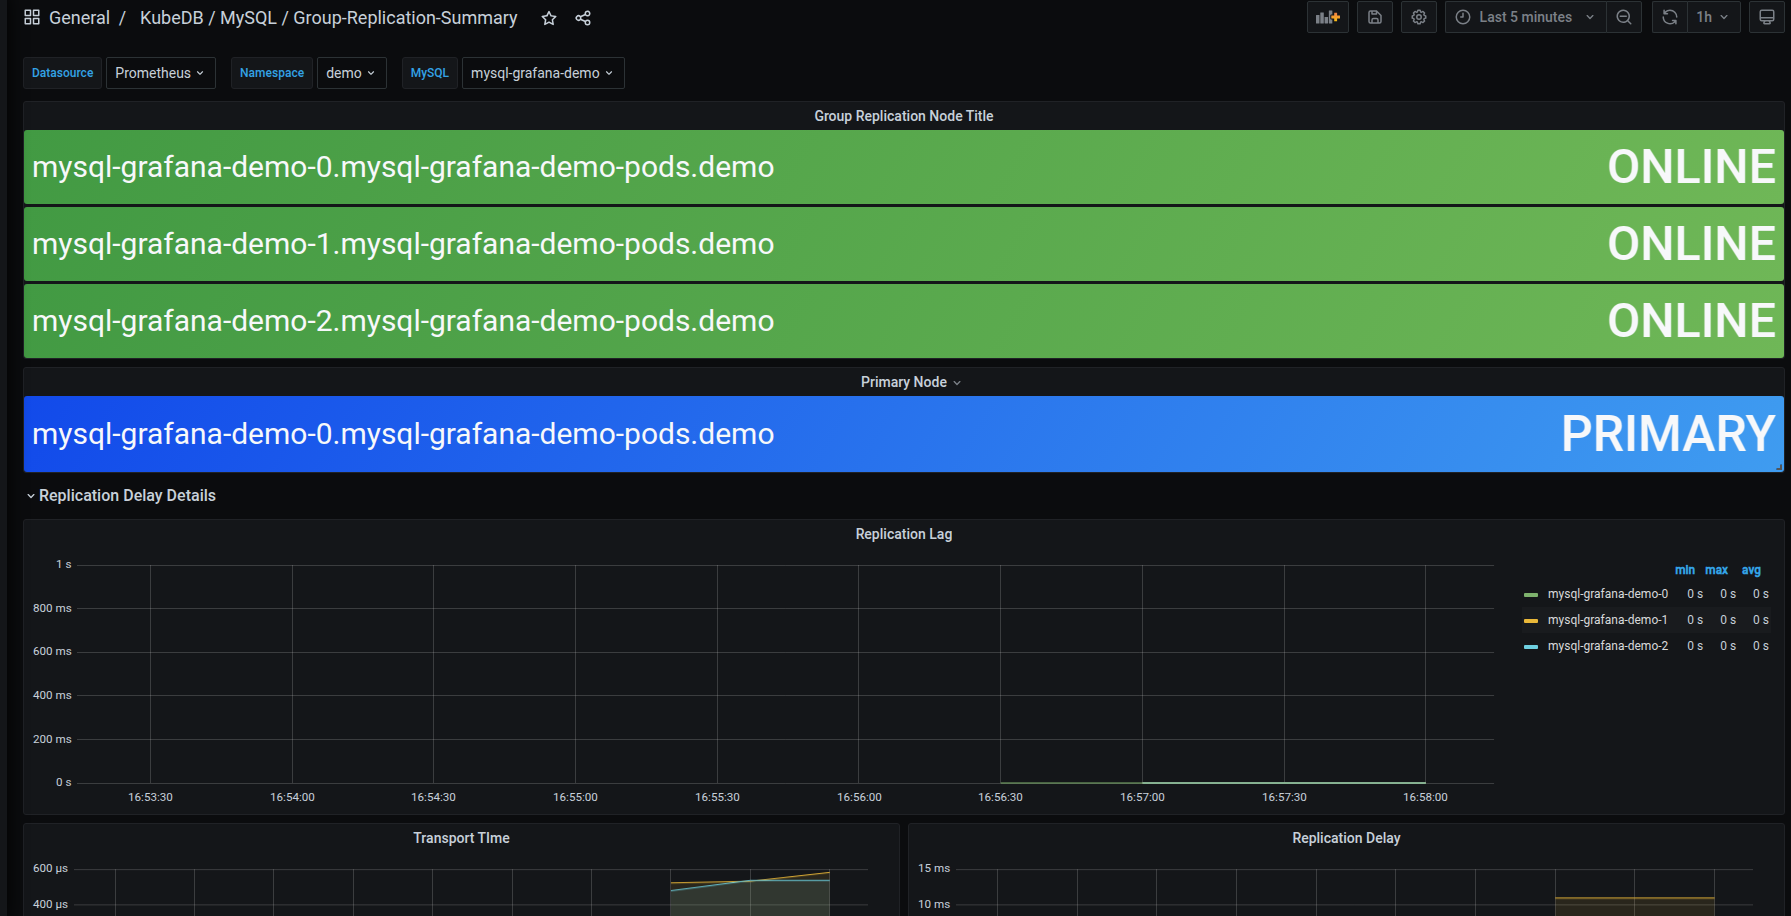The image size is (1791, 916).
Task: Open dashboard settings gear
Action: point(1419,17)
